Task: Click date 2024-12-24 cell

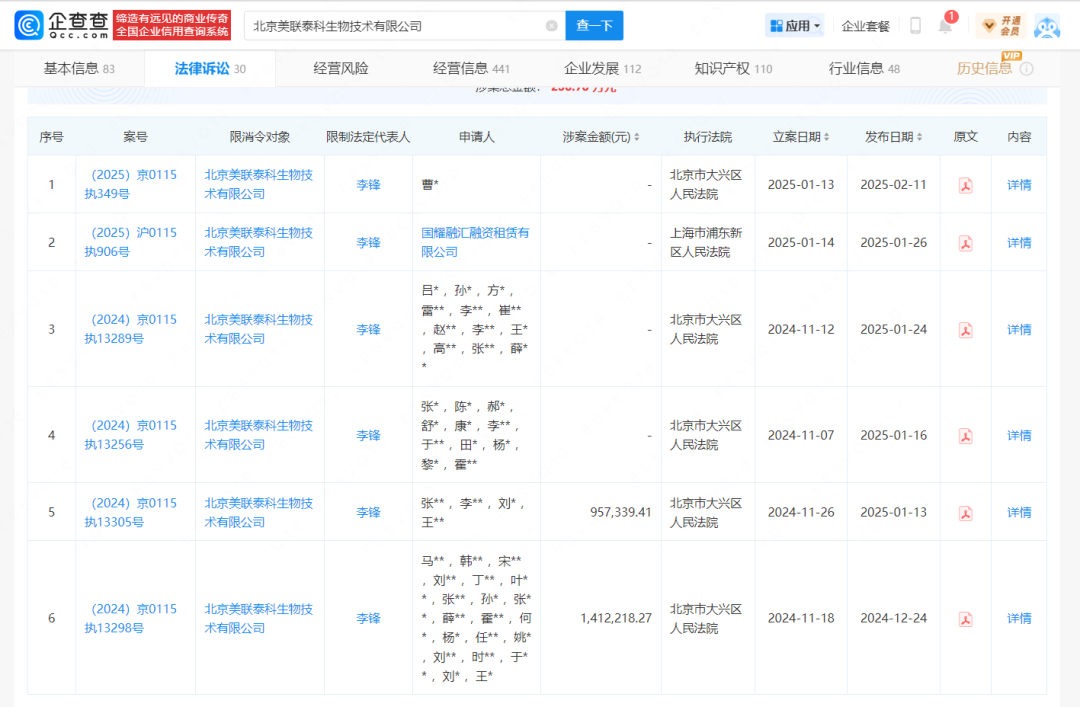Action: 893,618
